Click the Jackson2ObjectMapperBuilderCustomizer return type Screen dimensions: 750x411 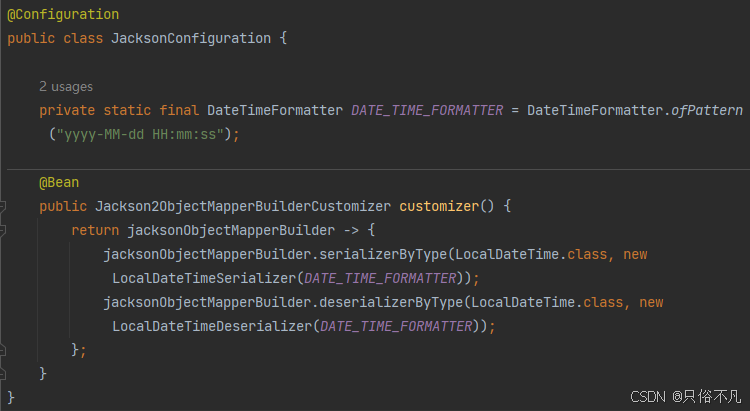pyautogui.click(x=243, y=207)
